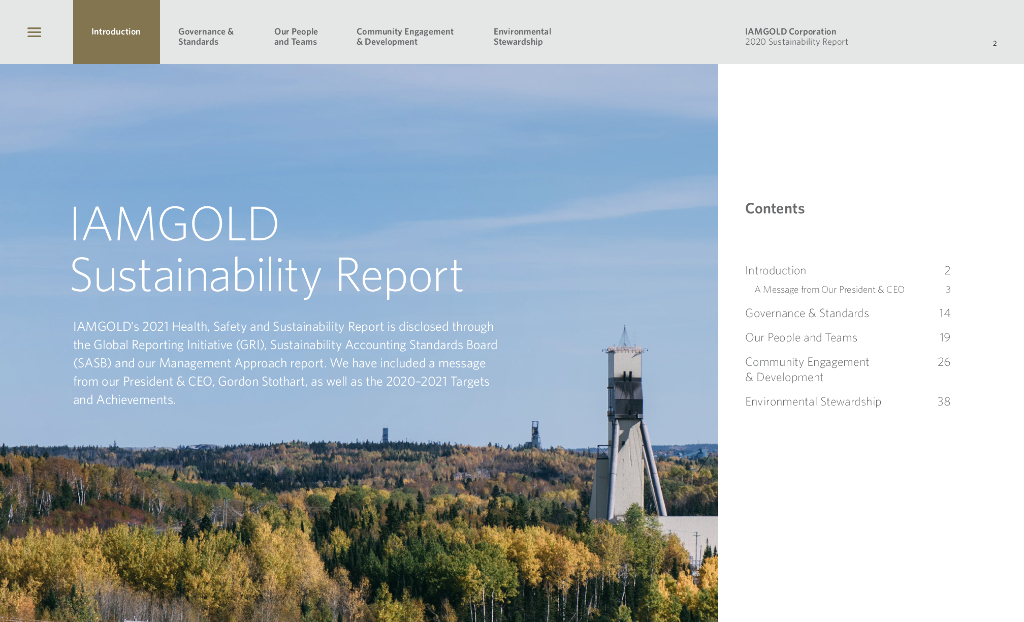Click the intro paragraph mentioning Gordon Stothart
1024x622 pixels.
[285, 363]
